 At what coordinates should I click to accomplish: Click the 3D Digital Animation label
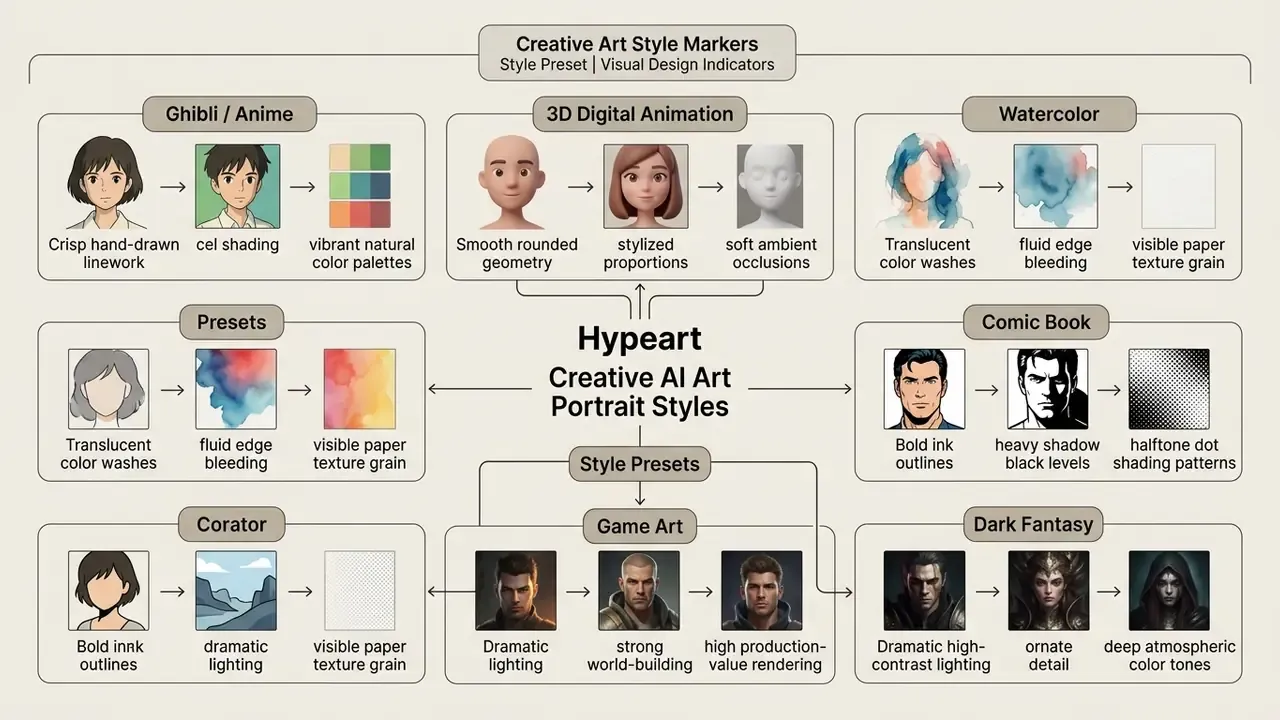coord(640,114)
